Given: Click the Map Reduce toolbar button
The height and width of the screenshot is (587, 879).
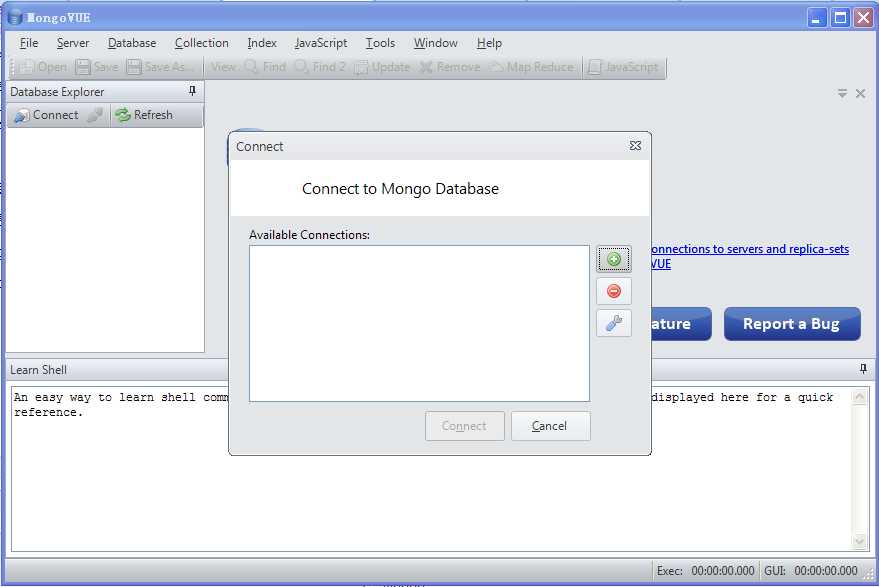Looking at the screenshot, I should coord(533,67).
